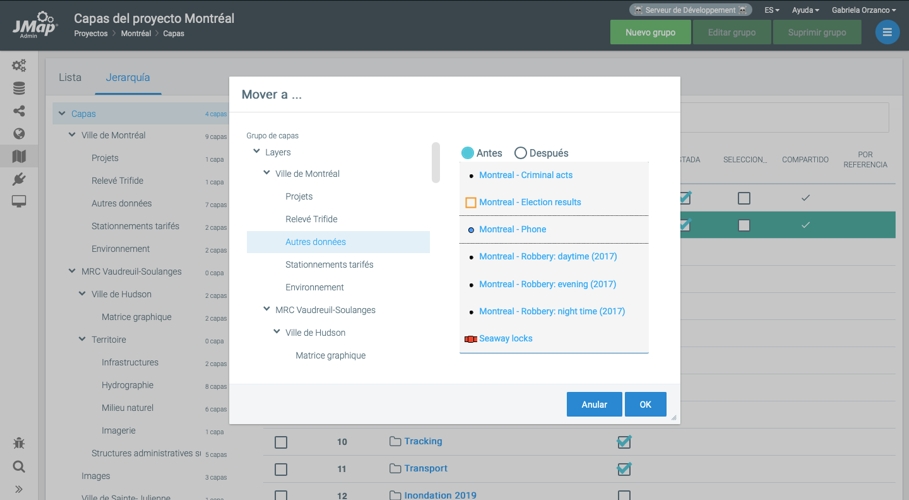The width and height of the screenshot is (909, 500).
Task: Open the monitor sidebar icon
Action: [x=19, y=201]
